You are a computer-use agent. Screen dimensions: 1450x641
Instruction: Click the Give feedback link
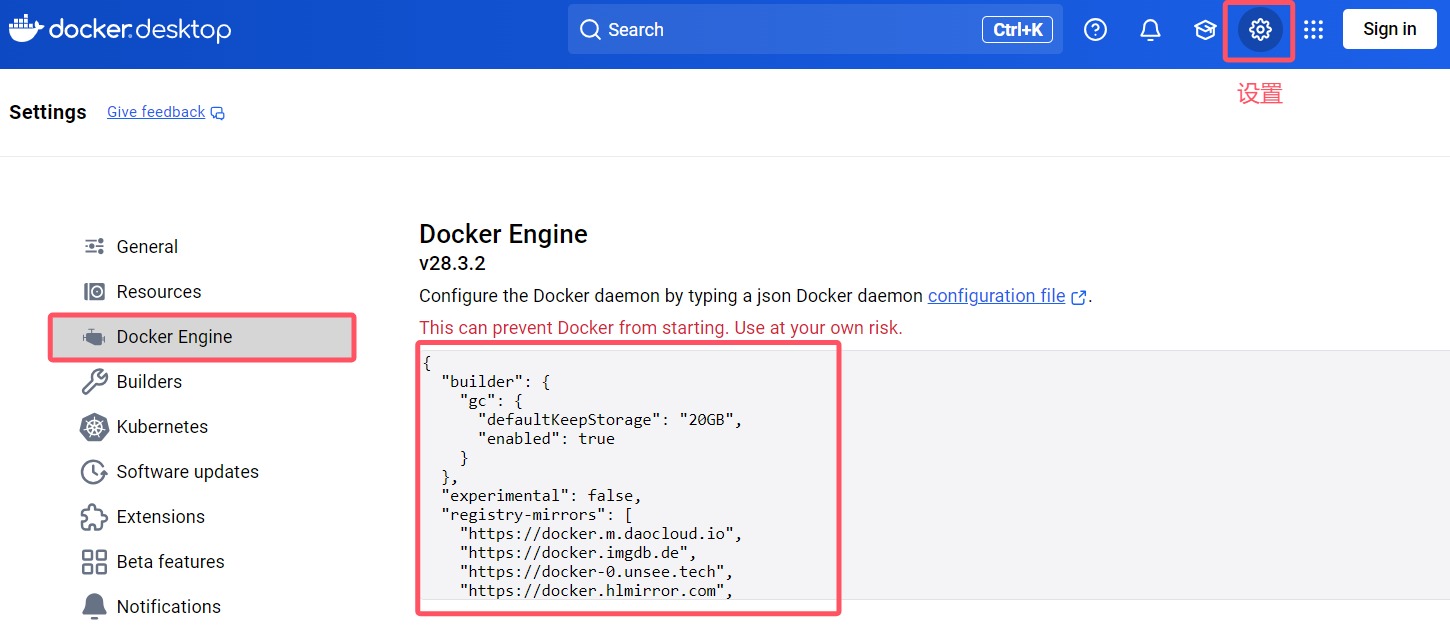(x=156, y=112)
